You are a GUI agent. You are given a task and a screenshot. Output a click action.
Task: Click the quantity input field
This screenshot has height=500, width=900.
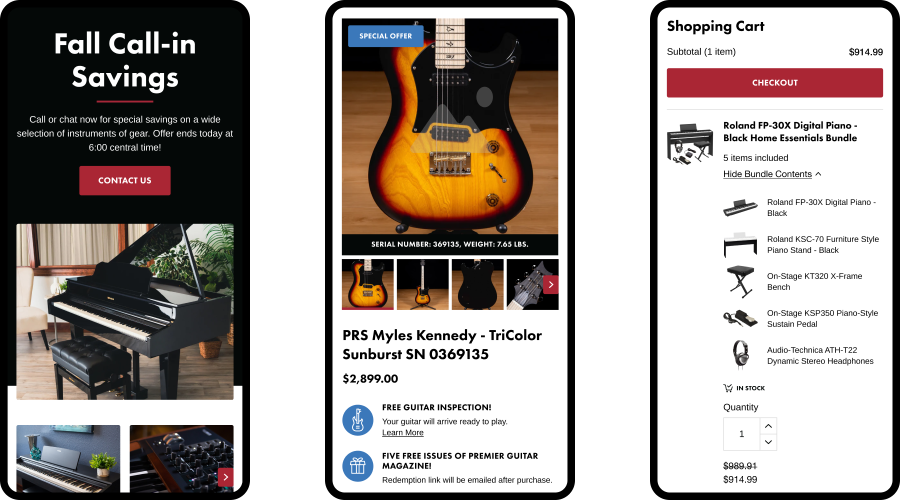tap(742, 434)
